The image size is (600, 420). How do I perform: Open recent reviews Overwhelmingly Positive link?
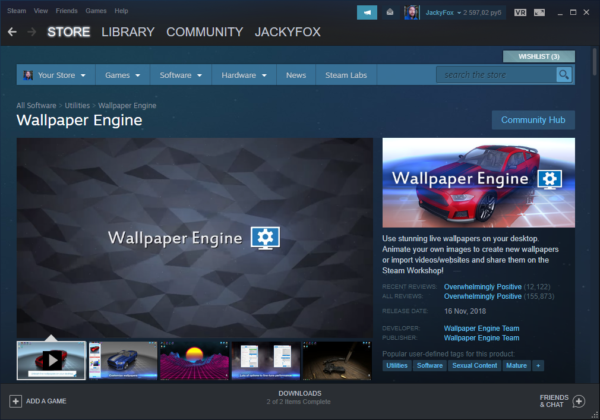(483, 287)
